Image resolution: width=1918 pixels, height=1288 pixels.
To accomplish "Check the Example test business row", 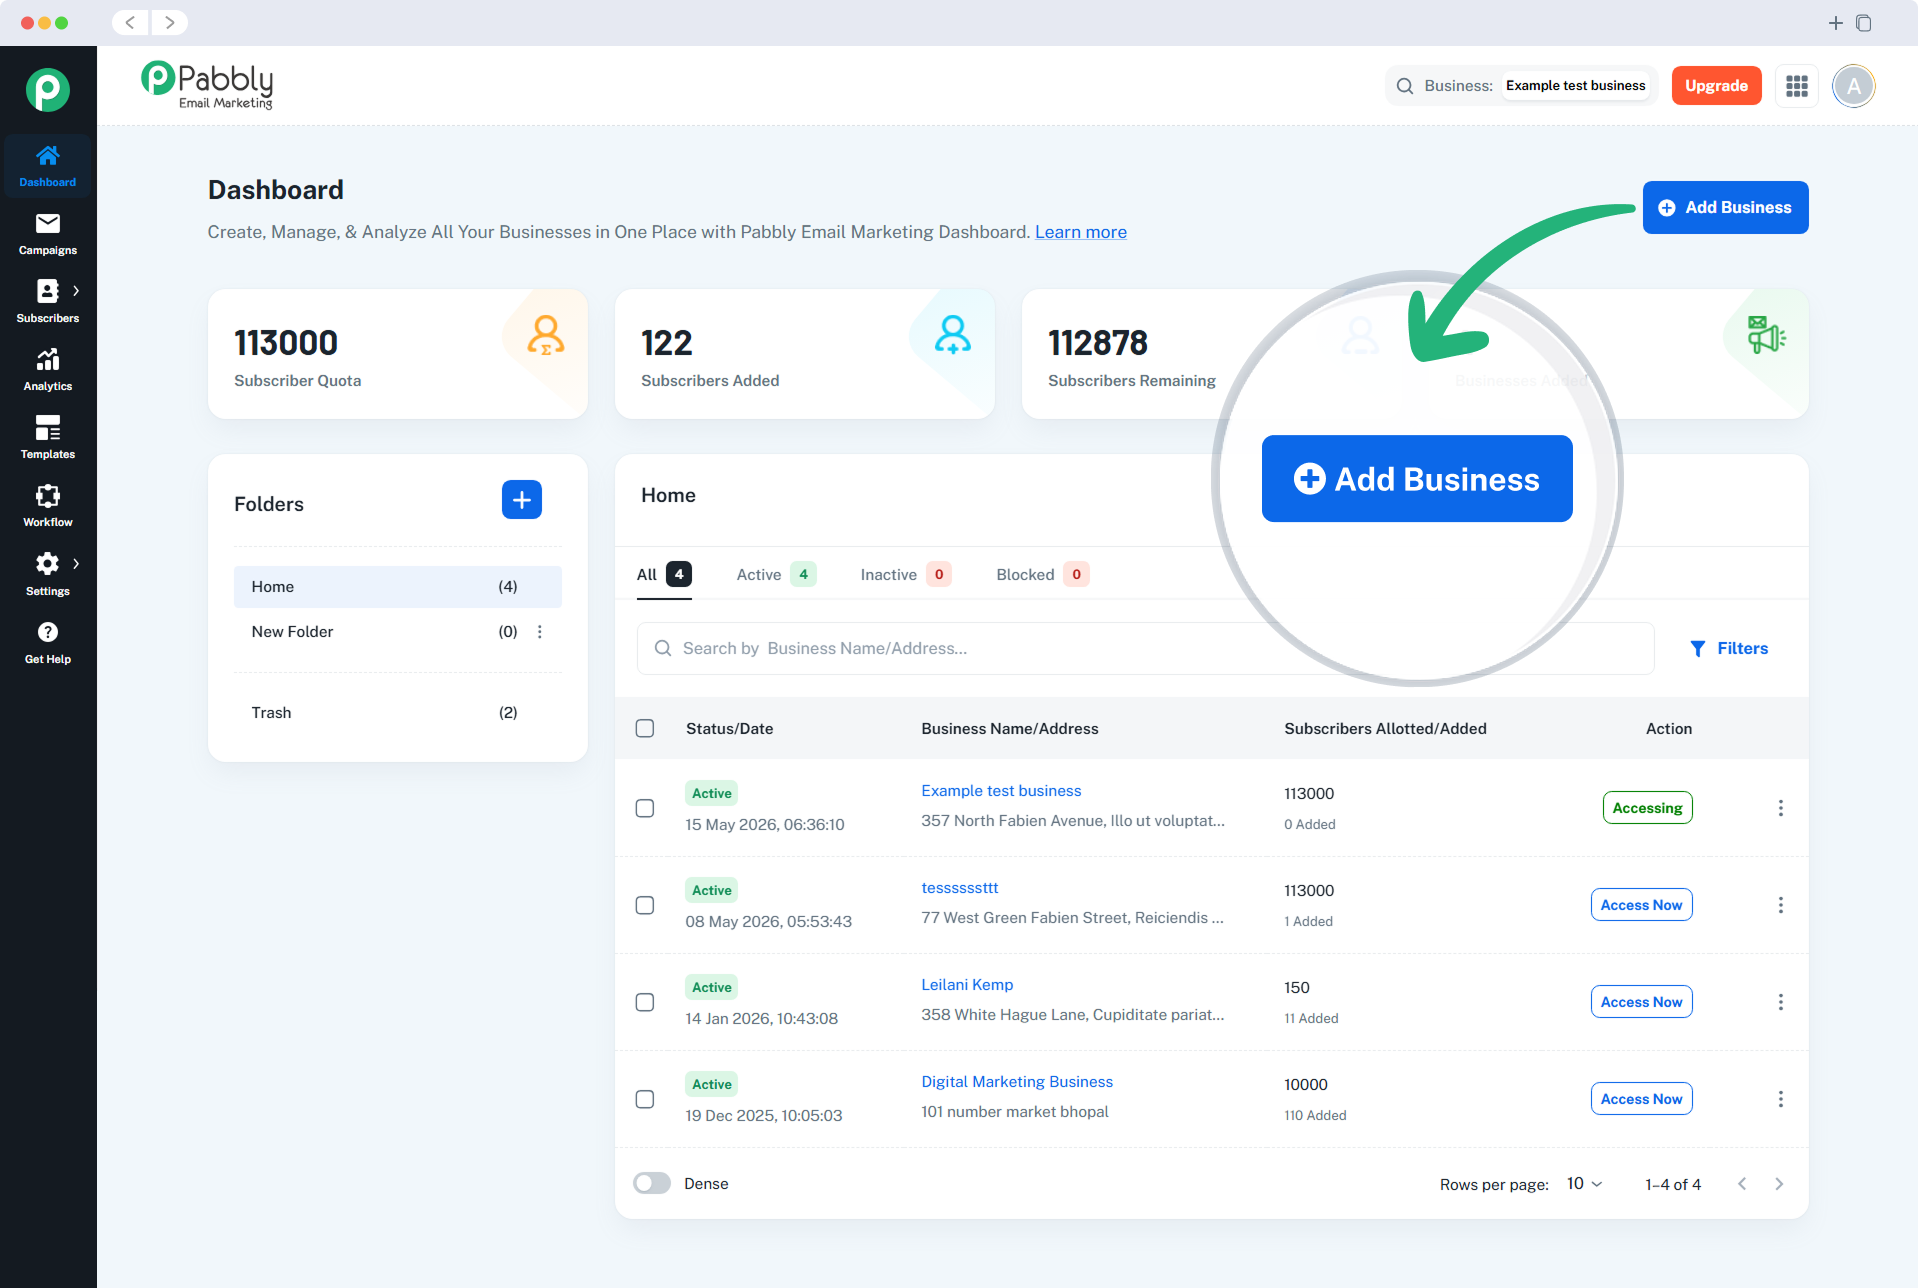I will click(645, 808).
